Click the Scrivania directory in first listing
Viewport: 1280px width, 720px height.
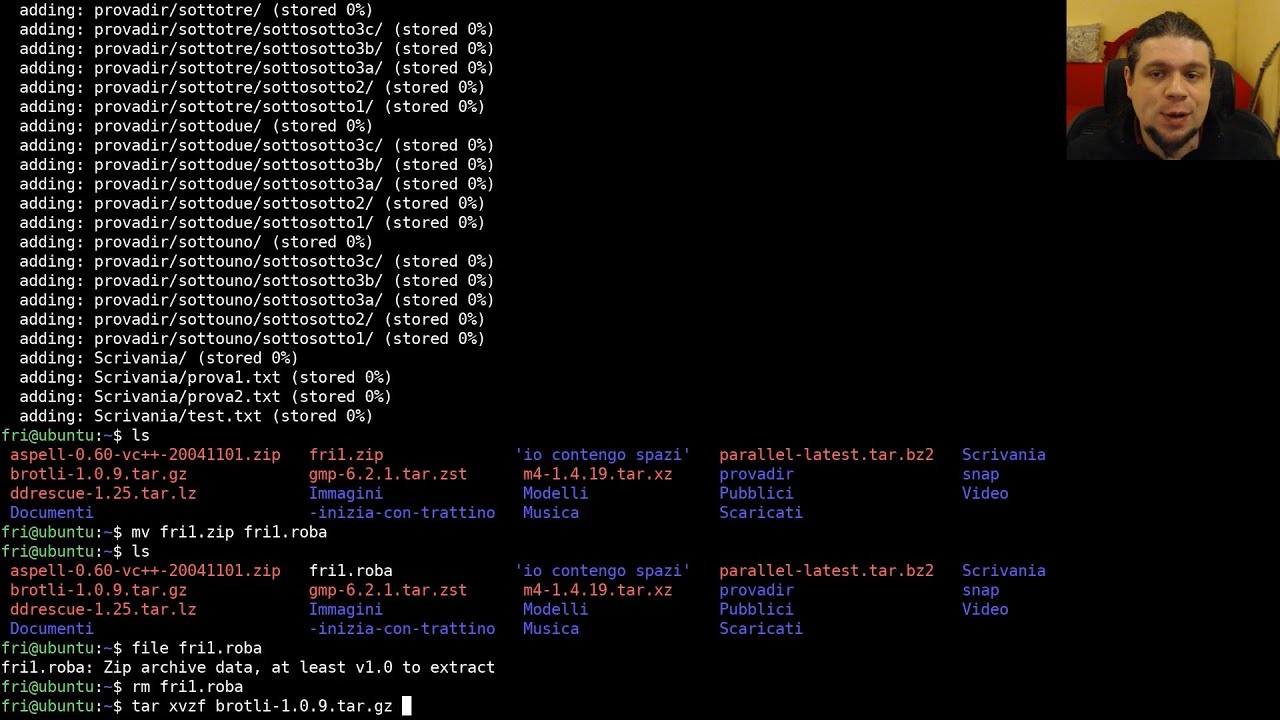click(x=1004, y=455)
